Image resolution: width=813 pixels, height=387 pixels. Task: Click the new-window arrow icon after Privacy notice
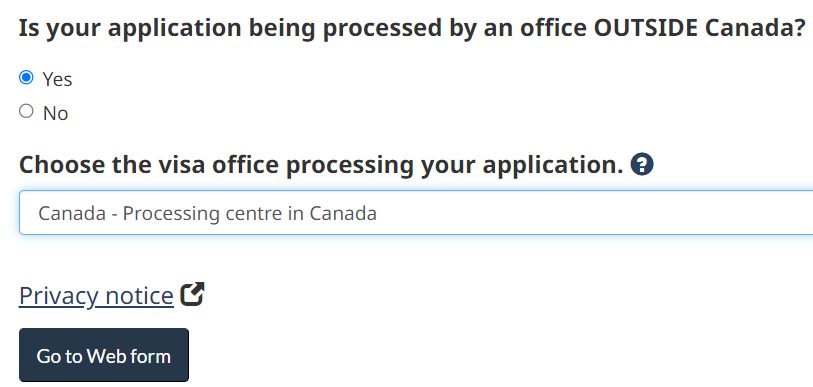192,294
